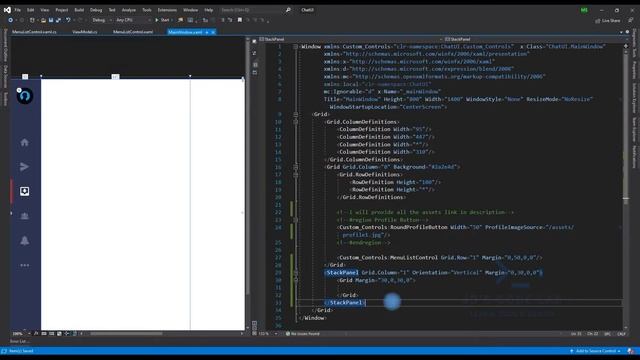The image size is (640, 360).
Task: Click the Save All icon
Action: pyautogui.click(x=58, y=20)
